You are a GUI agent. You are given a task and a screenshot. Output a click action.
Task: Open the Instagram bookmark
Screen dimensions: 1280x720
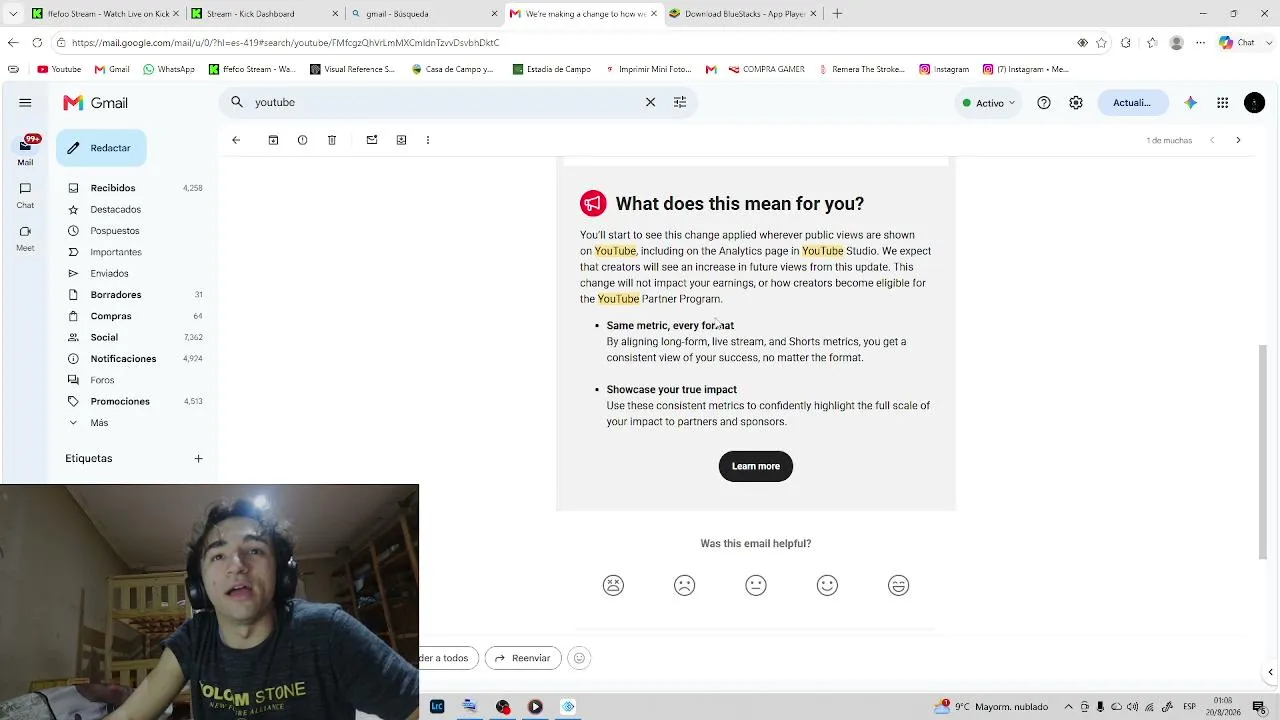point(944,69)
